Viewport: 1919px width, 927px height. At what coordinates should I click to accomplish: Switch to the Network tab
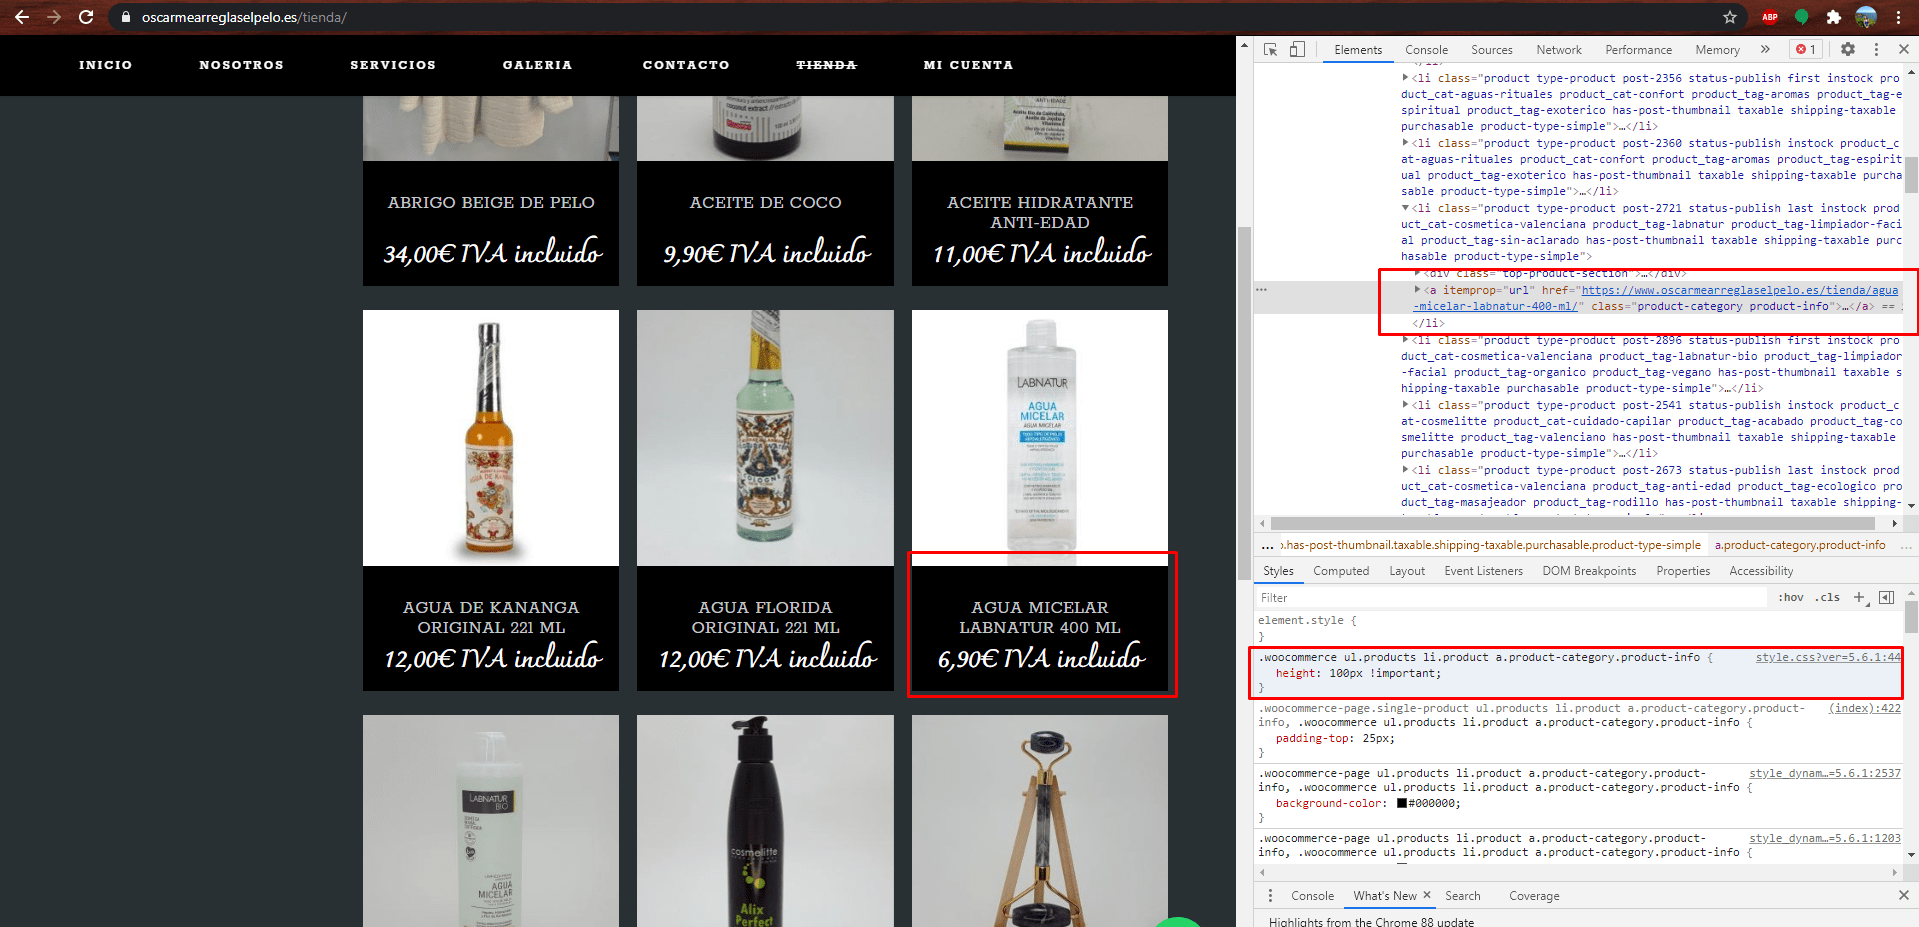[1559, 50]
